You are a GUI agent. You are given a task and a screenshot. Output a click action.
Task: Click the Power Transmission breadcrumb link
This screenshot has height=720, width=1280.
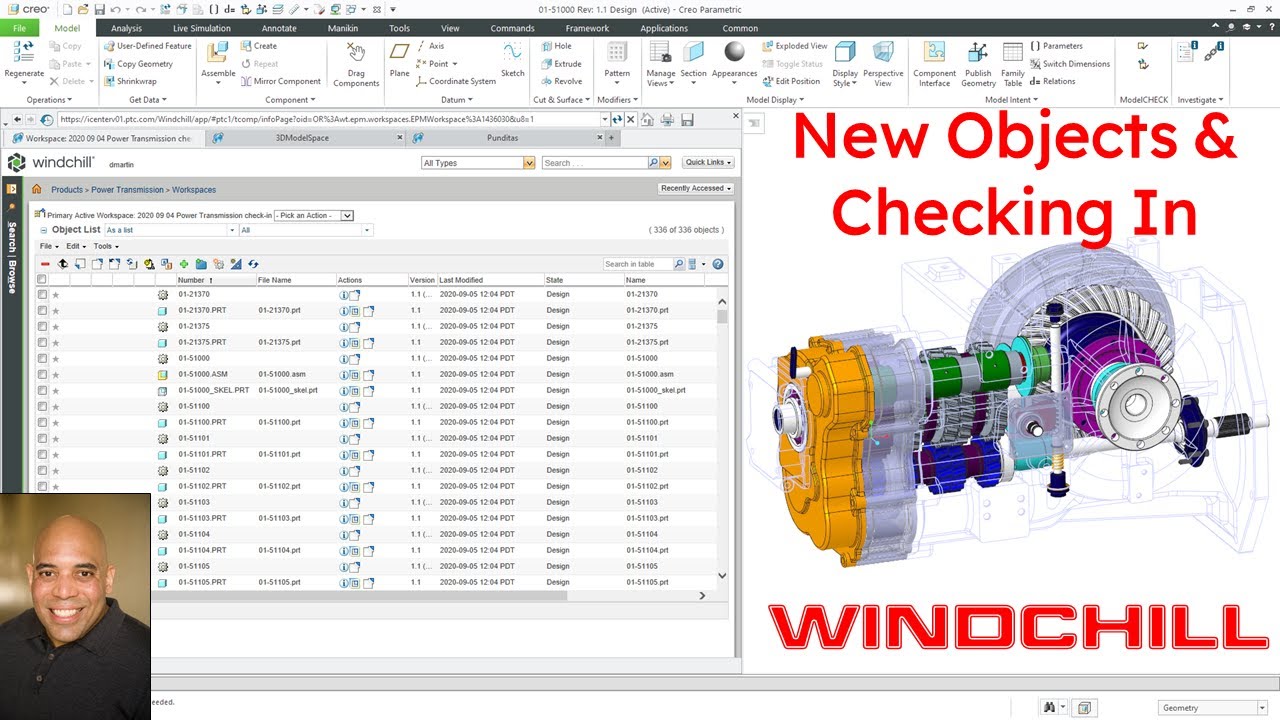point(128,189)
